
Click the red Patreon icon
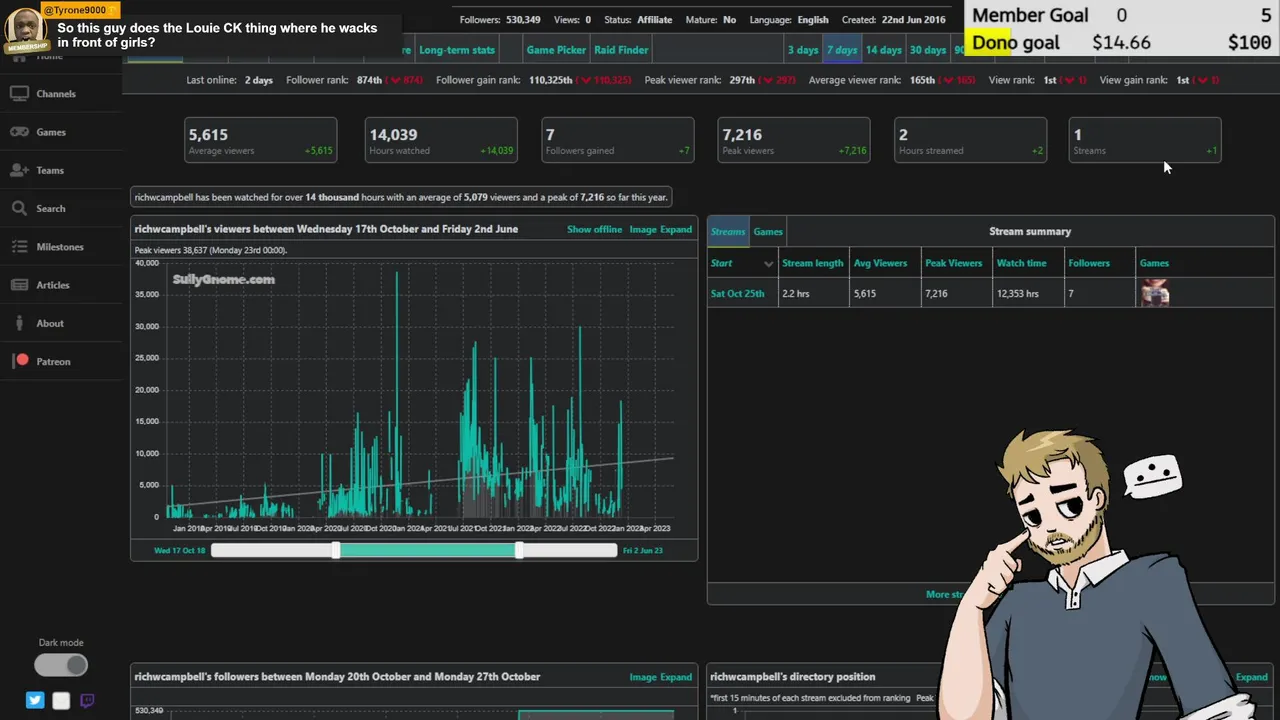[22, 361]
